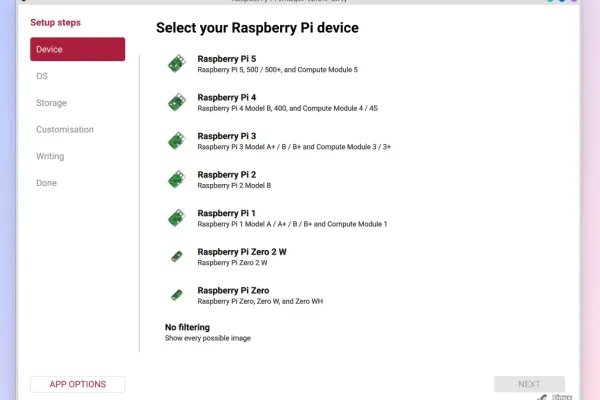Screen dimensions: 600x400
Task: Open APP OPTIONS
Action: click(x=78, y=384)
